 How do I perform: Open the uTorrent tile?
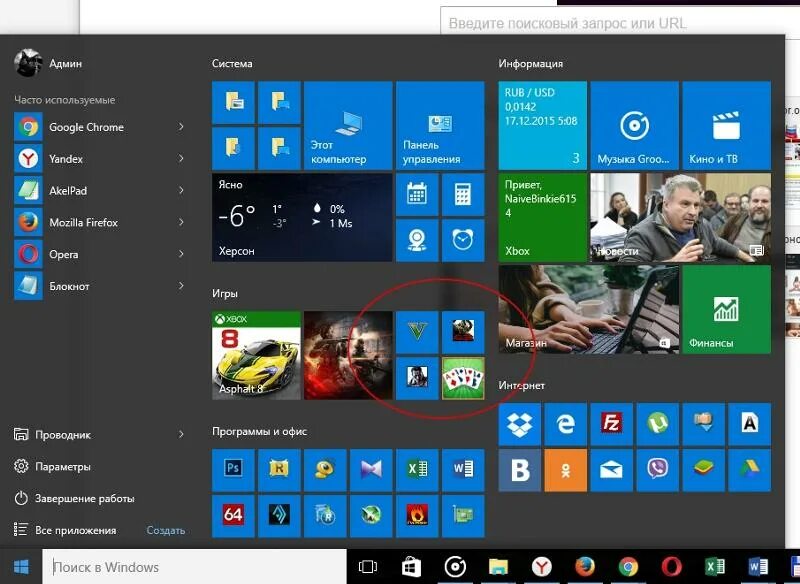tap(657, 424)
